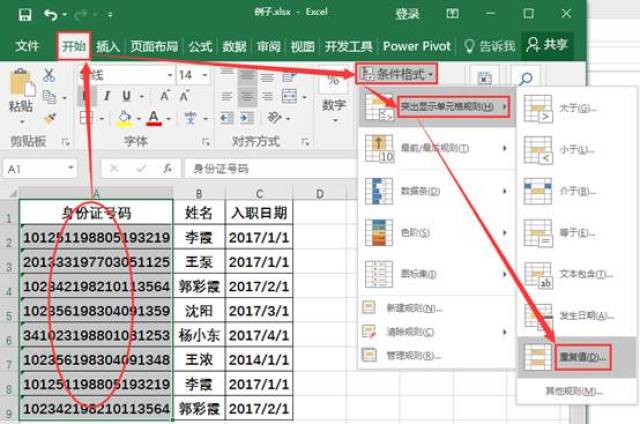Click the Find magnifier icon in ribbon
640x424 pixels.
click(526, 78)
